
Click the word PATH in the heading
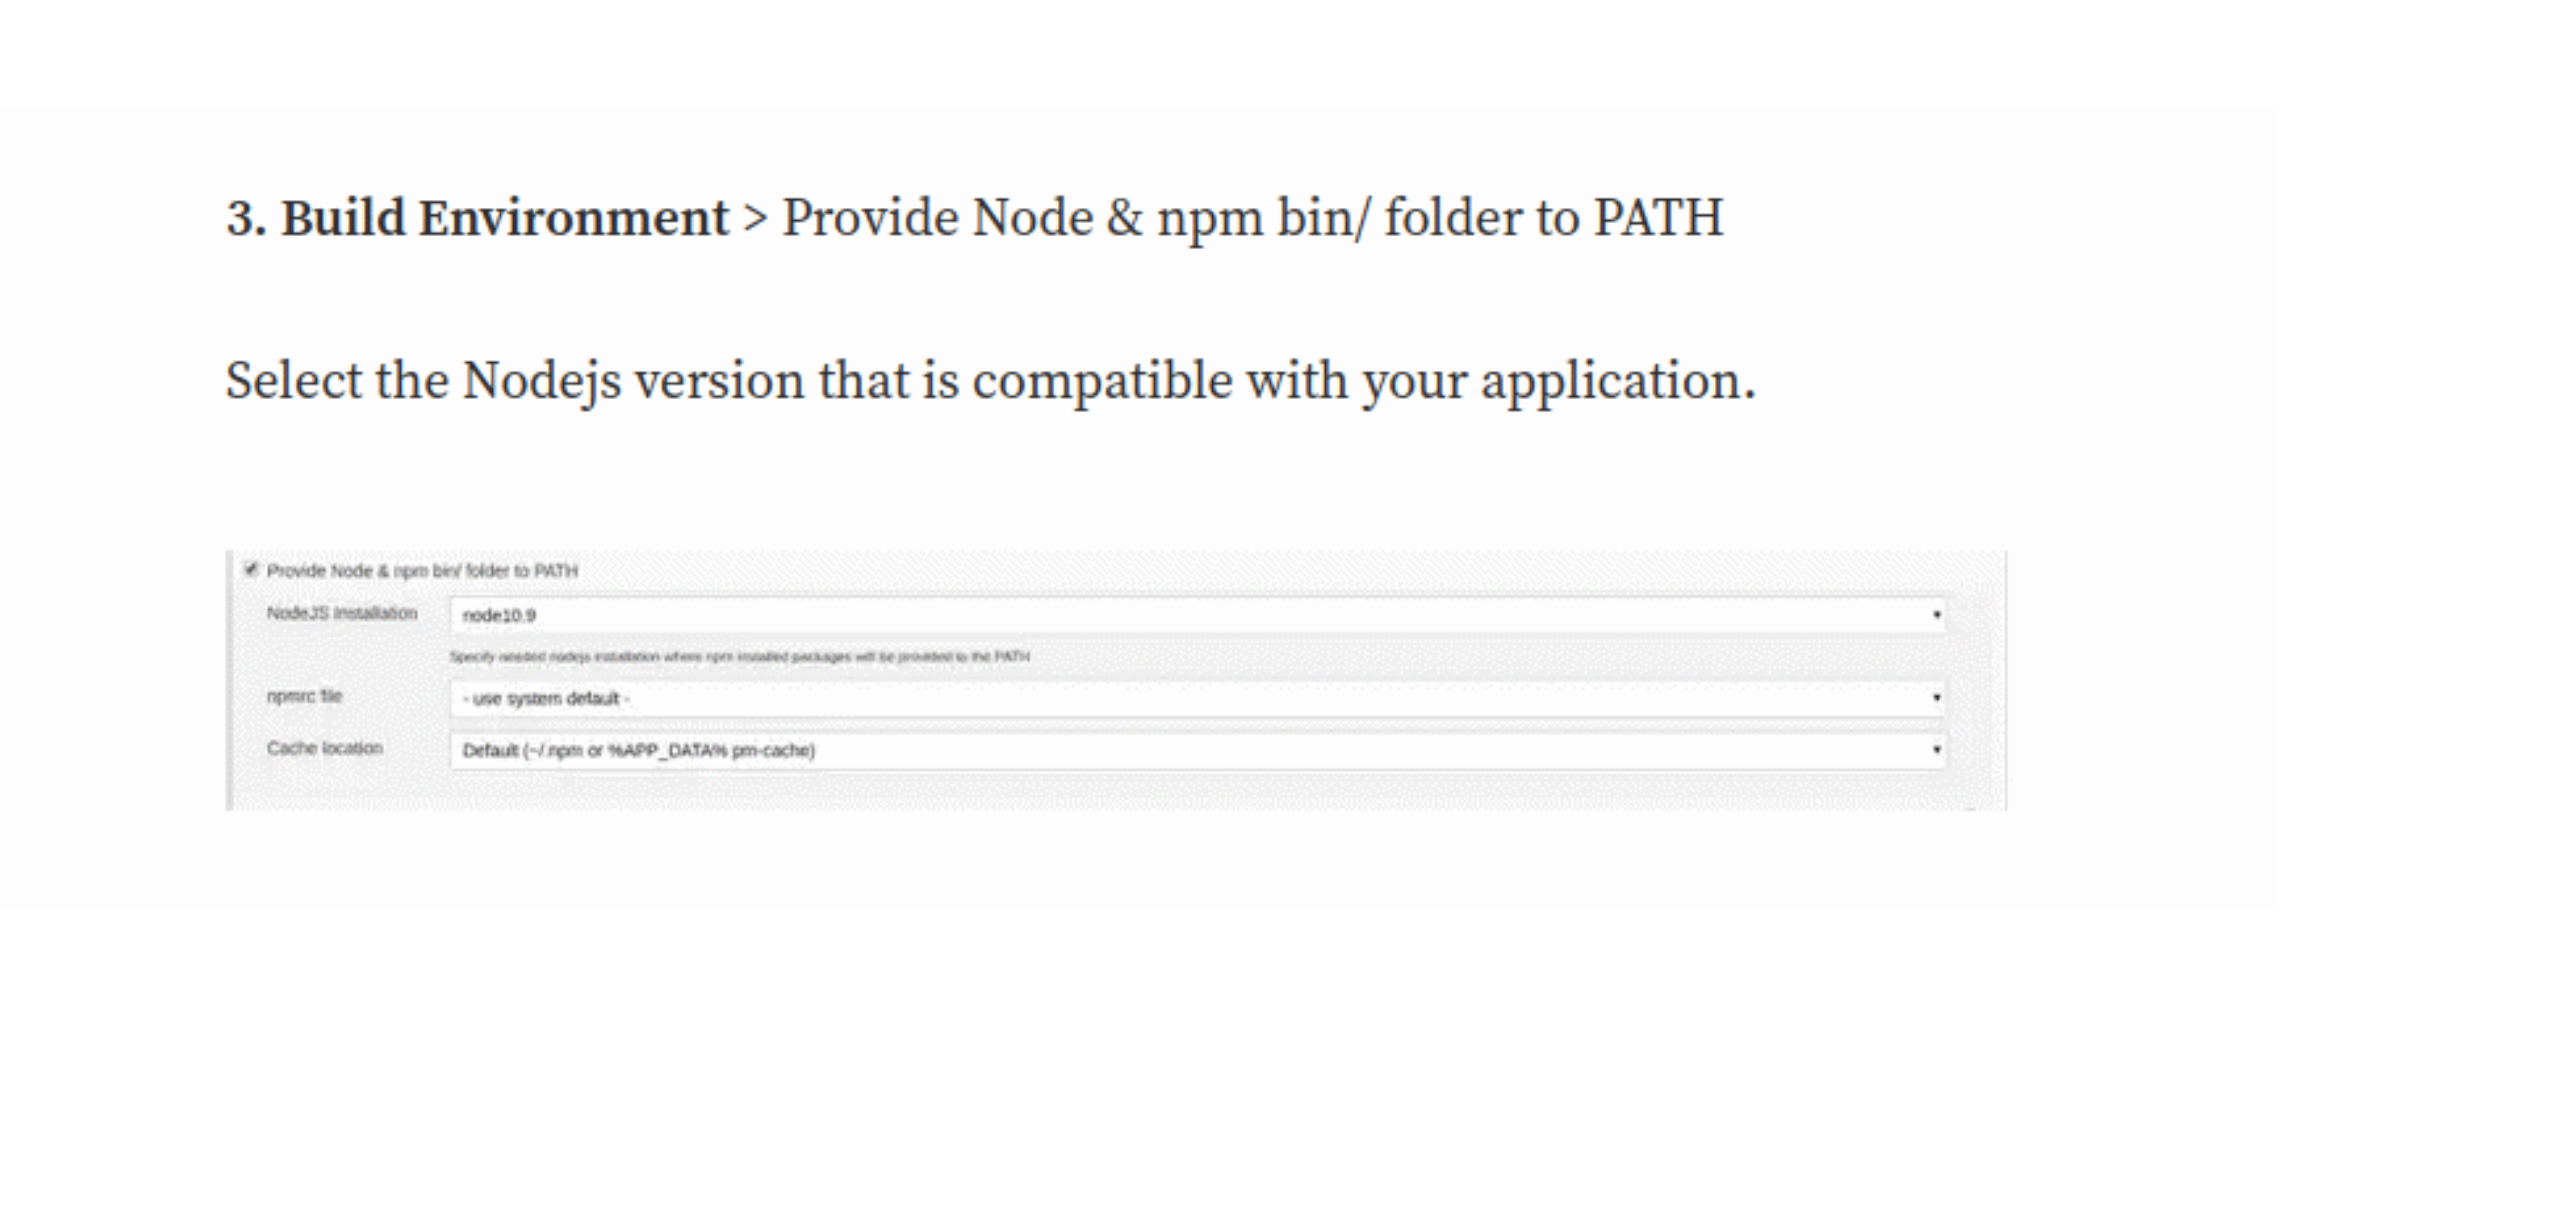click(x=1658, y=218)
